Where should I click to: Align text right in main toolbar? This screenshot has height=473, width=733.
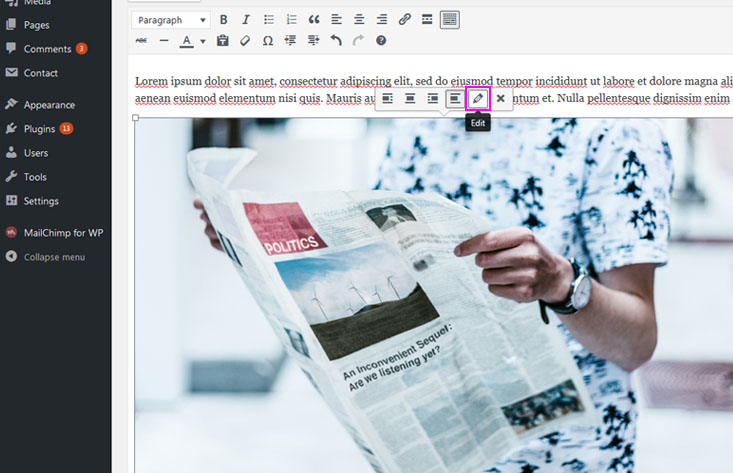point(382,20)
